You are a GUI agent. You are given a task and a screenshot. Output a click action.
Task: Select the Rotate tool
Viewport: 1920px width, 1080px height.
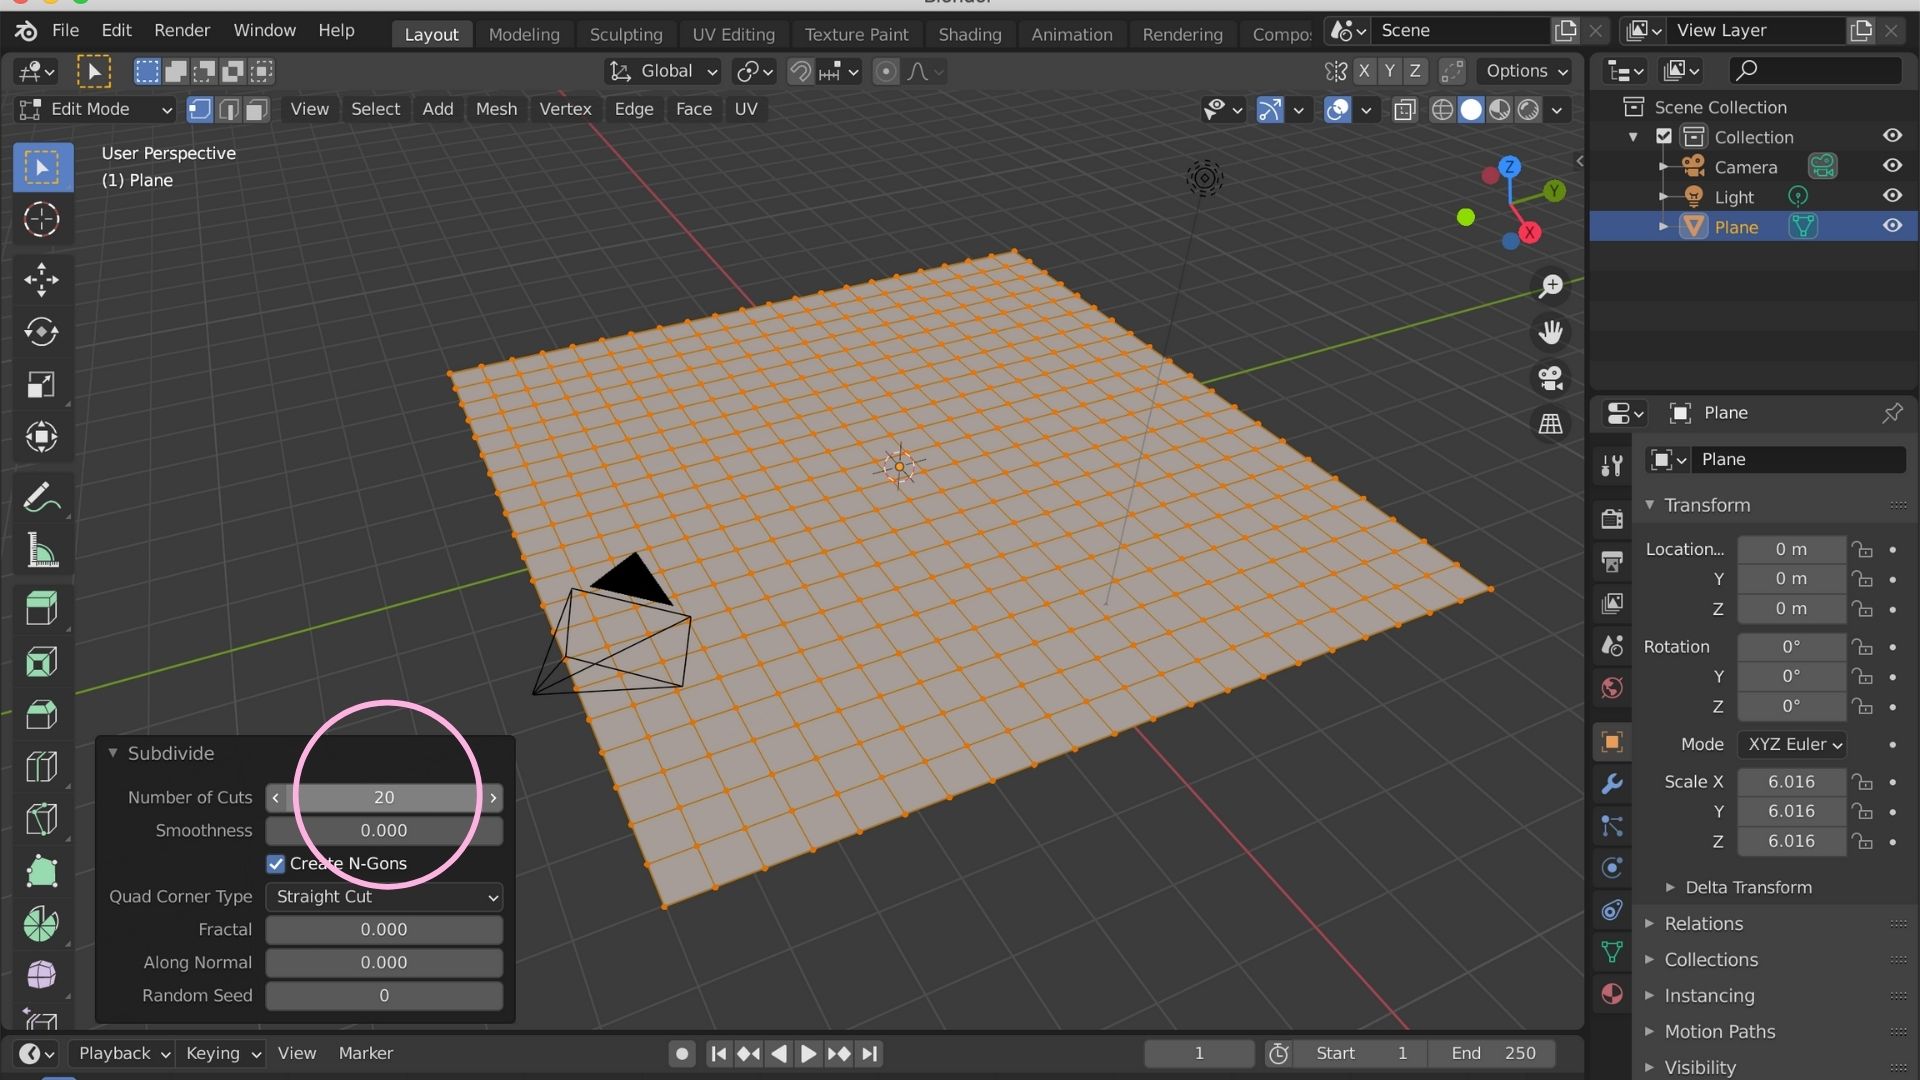pyautogui.click(x=42, y=332)
